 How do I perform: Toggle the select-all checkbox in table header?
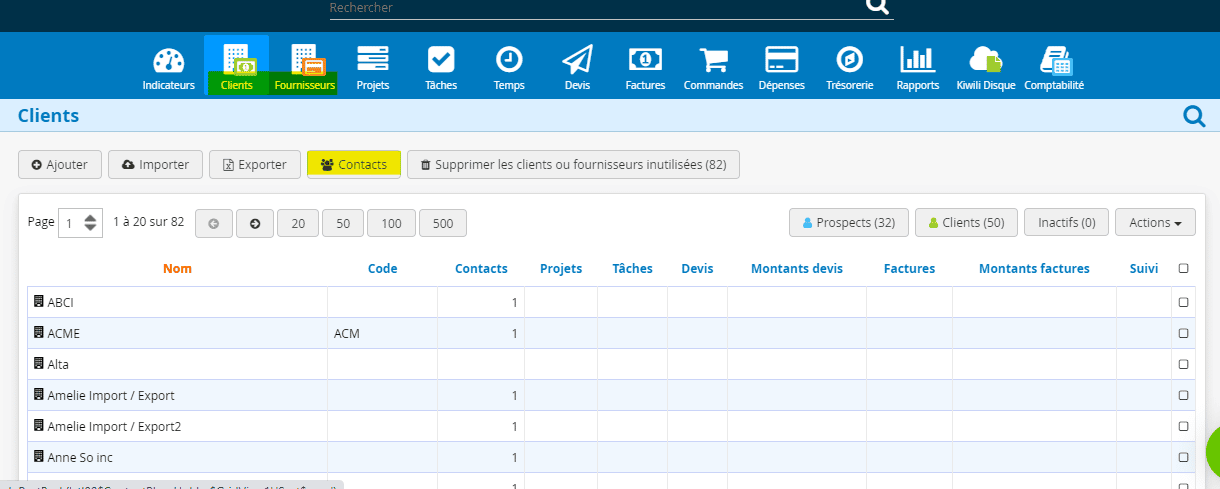tap(1183, 268)
